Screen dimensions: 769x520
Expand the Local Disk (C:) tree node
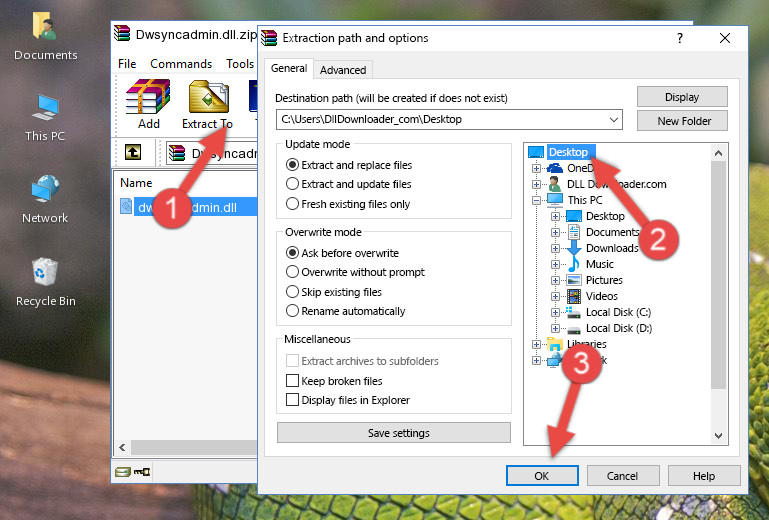[x=555, y=312]
